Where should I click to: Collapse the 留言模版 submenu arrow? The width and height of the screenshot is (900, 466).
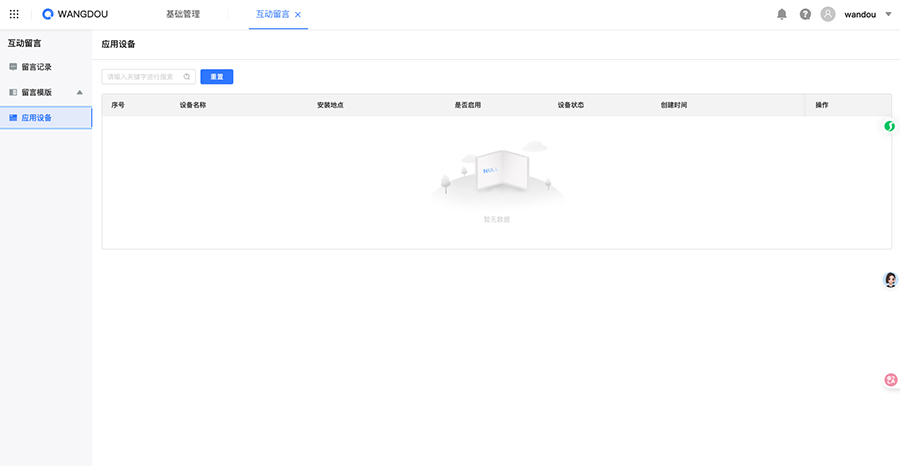tap(80, 92)
